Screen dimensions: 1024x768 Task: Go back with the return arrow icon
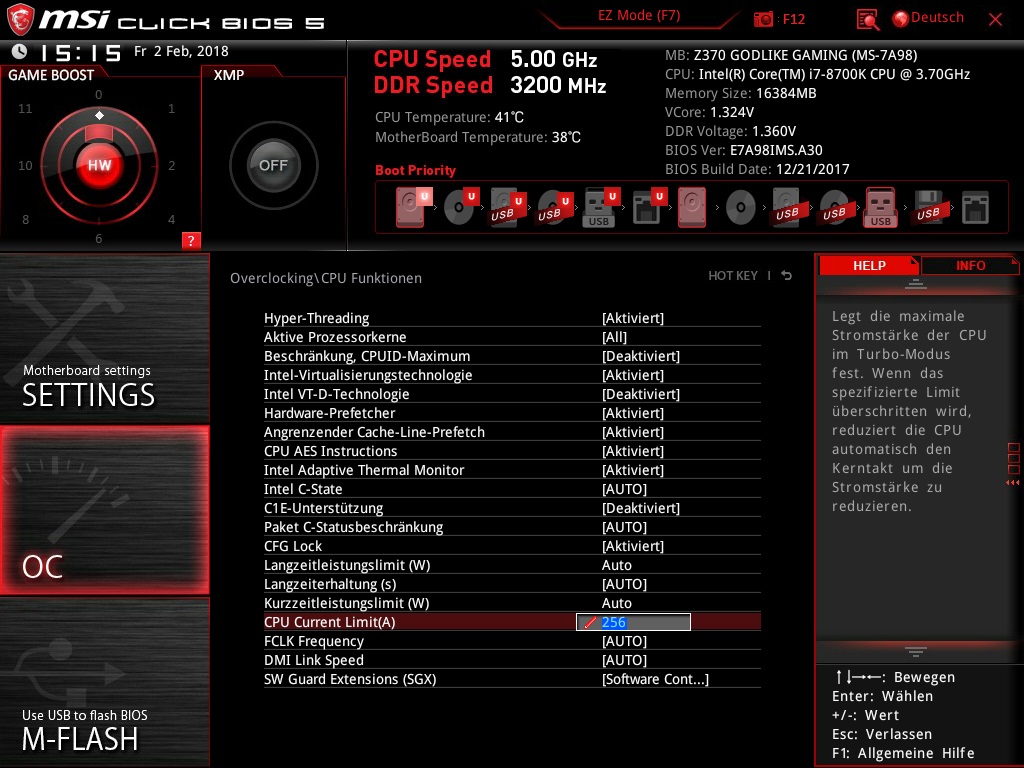click(786, 276)
